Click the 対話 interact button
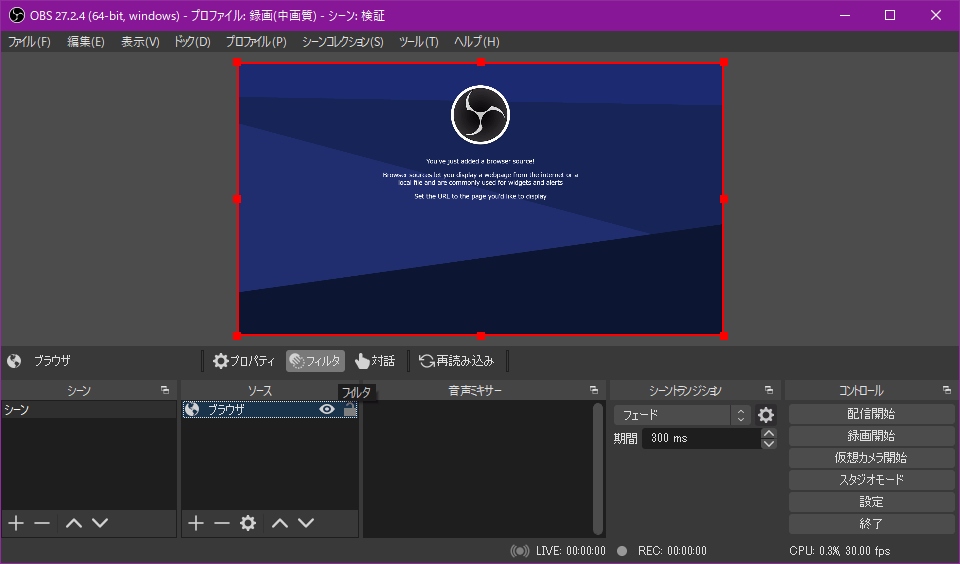Viewport: 960px width, 564px height. click(x=375, y=361)
